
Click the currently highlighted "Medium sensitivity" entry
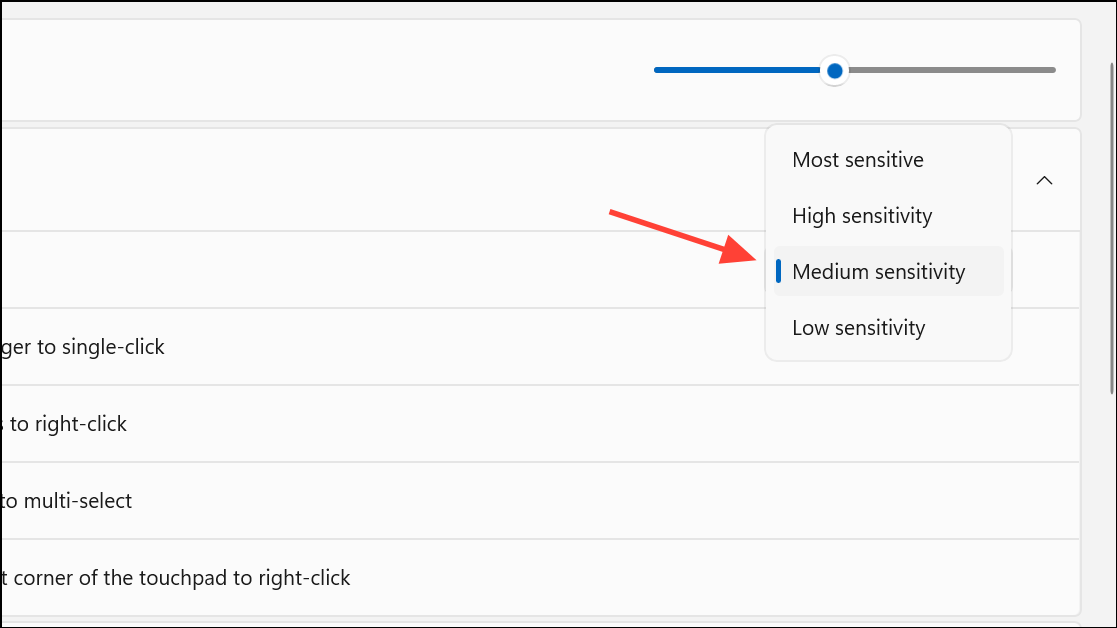(x=878, y=271)
